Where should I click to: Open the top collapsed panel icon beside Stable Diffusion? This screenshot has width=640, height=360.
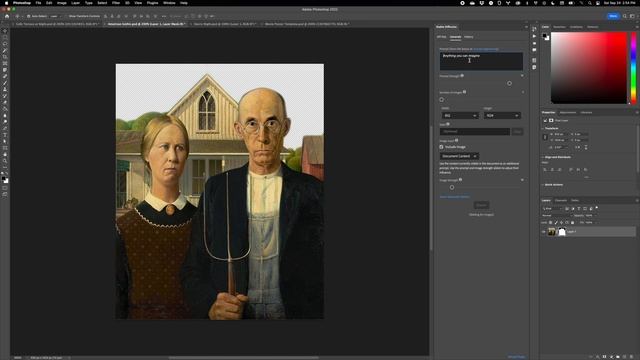534,29
